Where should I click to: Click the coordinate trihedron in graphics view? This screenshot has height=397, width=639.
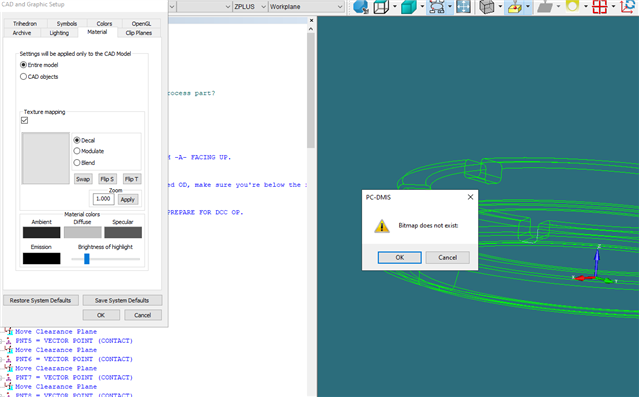[595, 265]
